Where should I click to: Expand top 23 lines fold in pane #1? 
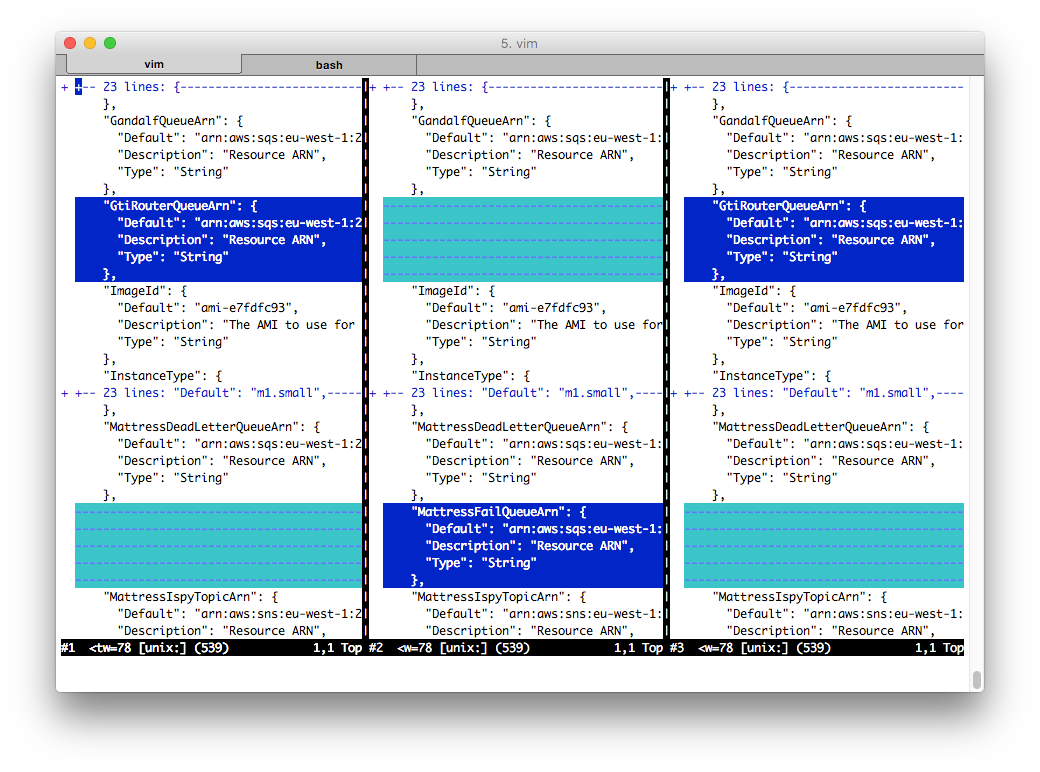click(212, 87)
